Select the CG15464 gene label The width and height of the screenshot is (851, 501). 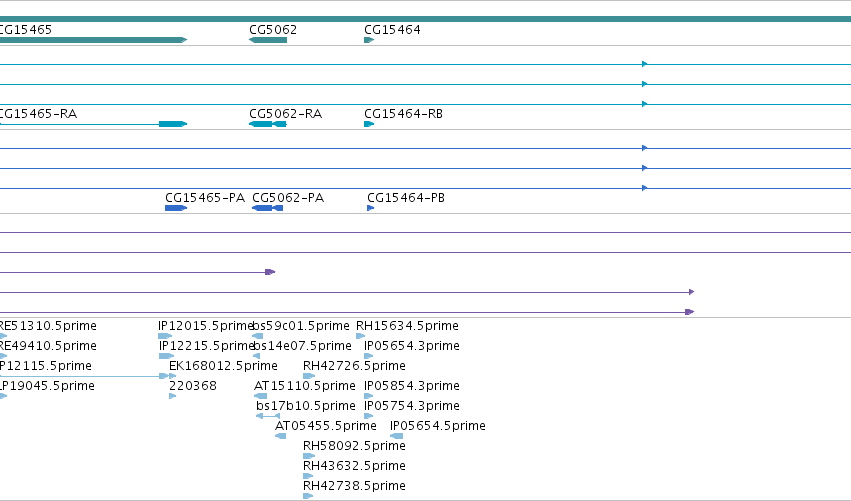(x=392, y=30)
